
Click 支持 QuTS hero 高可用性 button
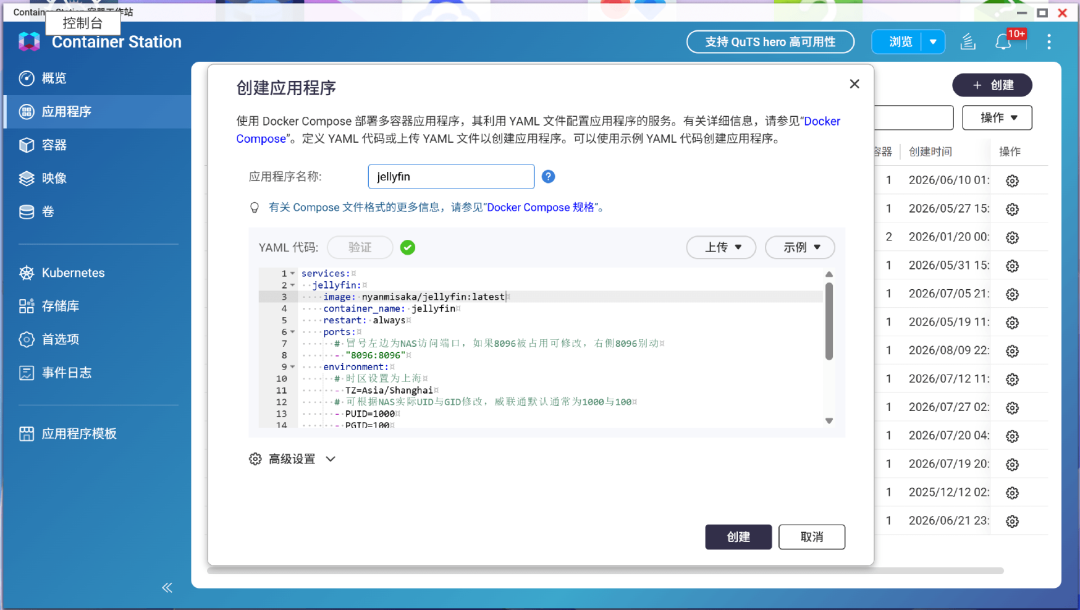tap(770, 42)
